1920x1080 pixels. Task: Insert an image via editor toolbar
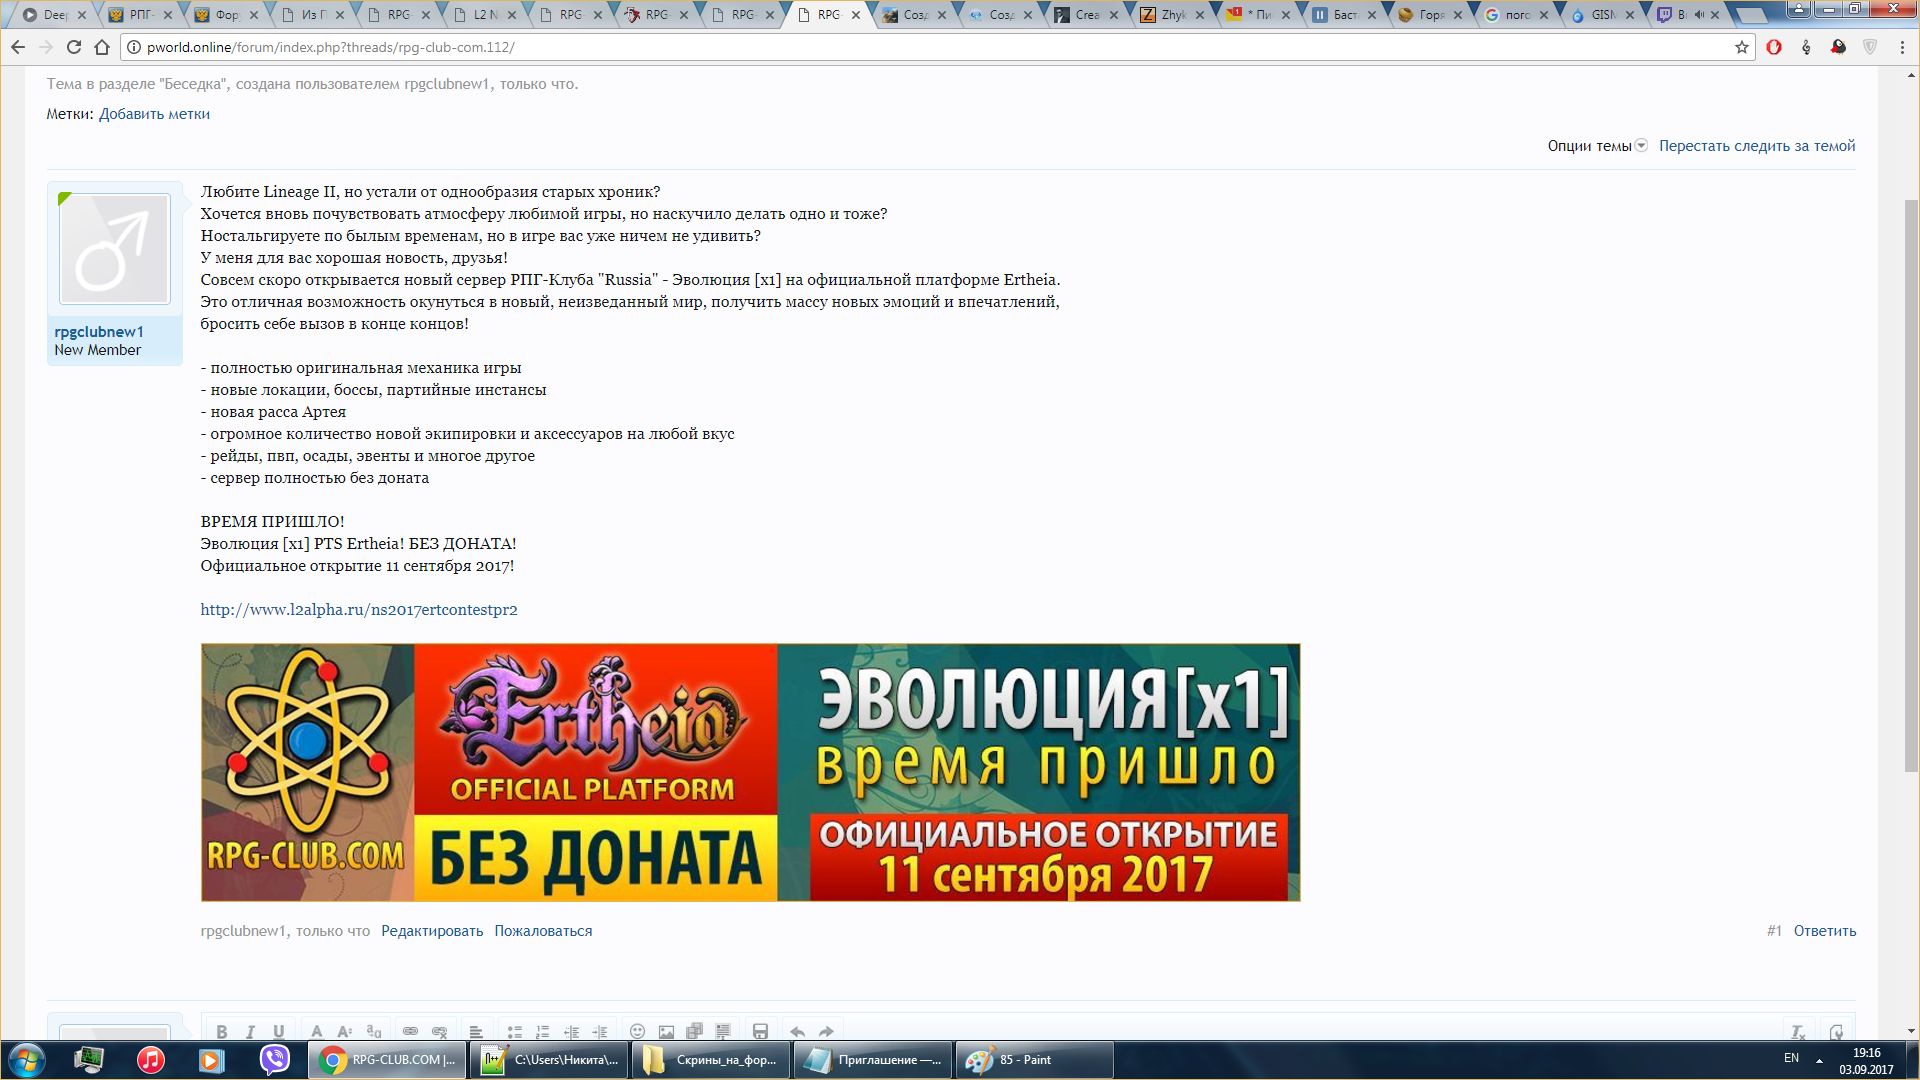coord(666,1031)
